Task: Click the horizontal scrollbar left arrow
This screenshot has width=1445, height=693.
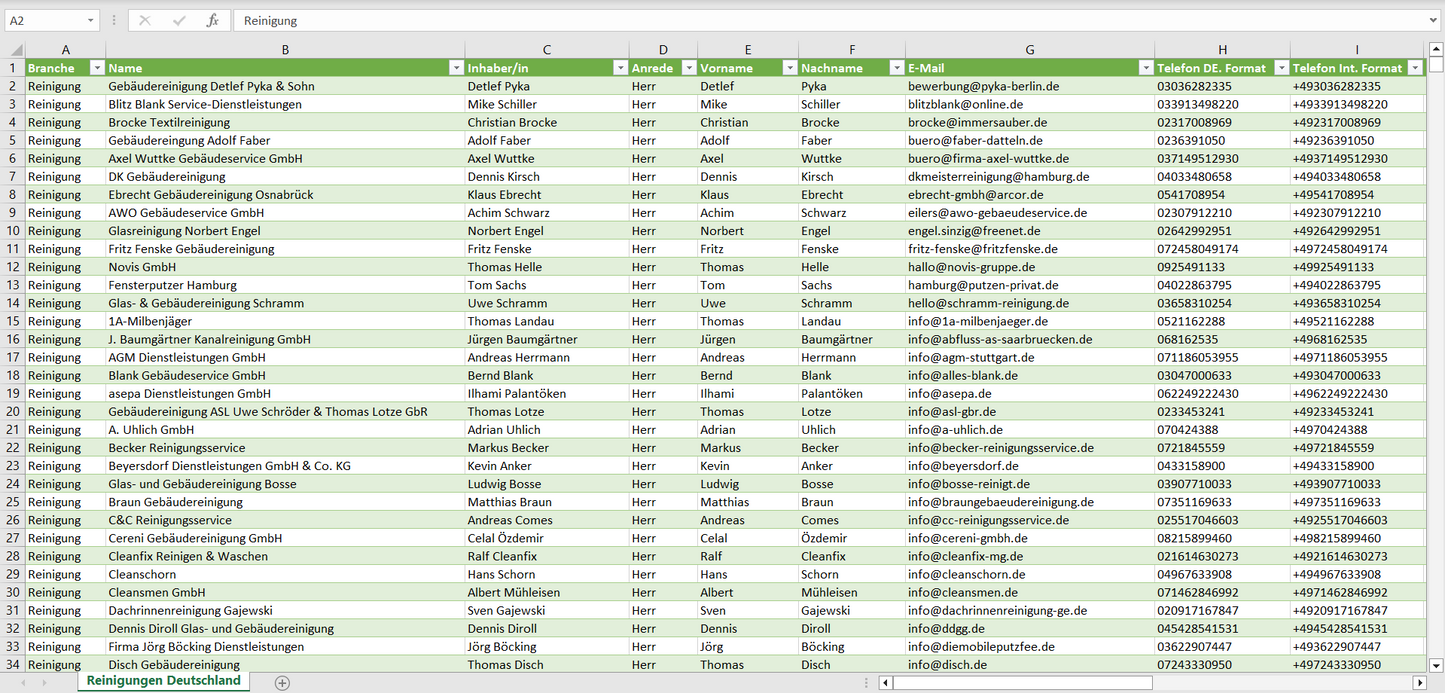Action: [x=886, y=682]
